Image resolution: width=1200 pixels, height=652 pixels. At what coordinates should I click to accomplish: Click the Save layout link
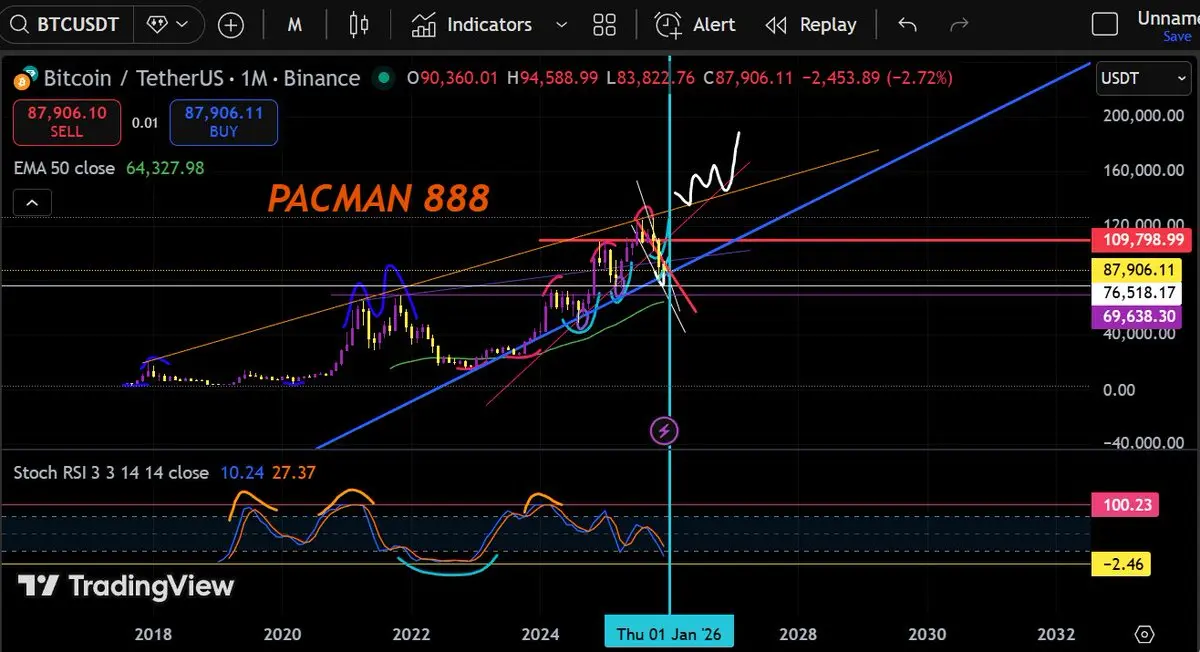(x=1177, y=37)
